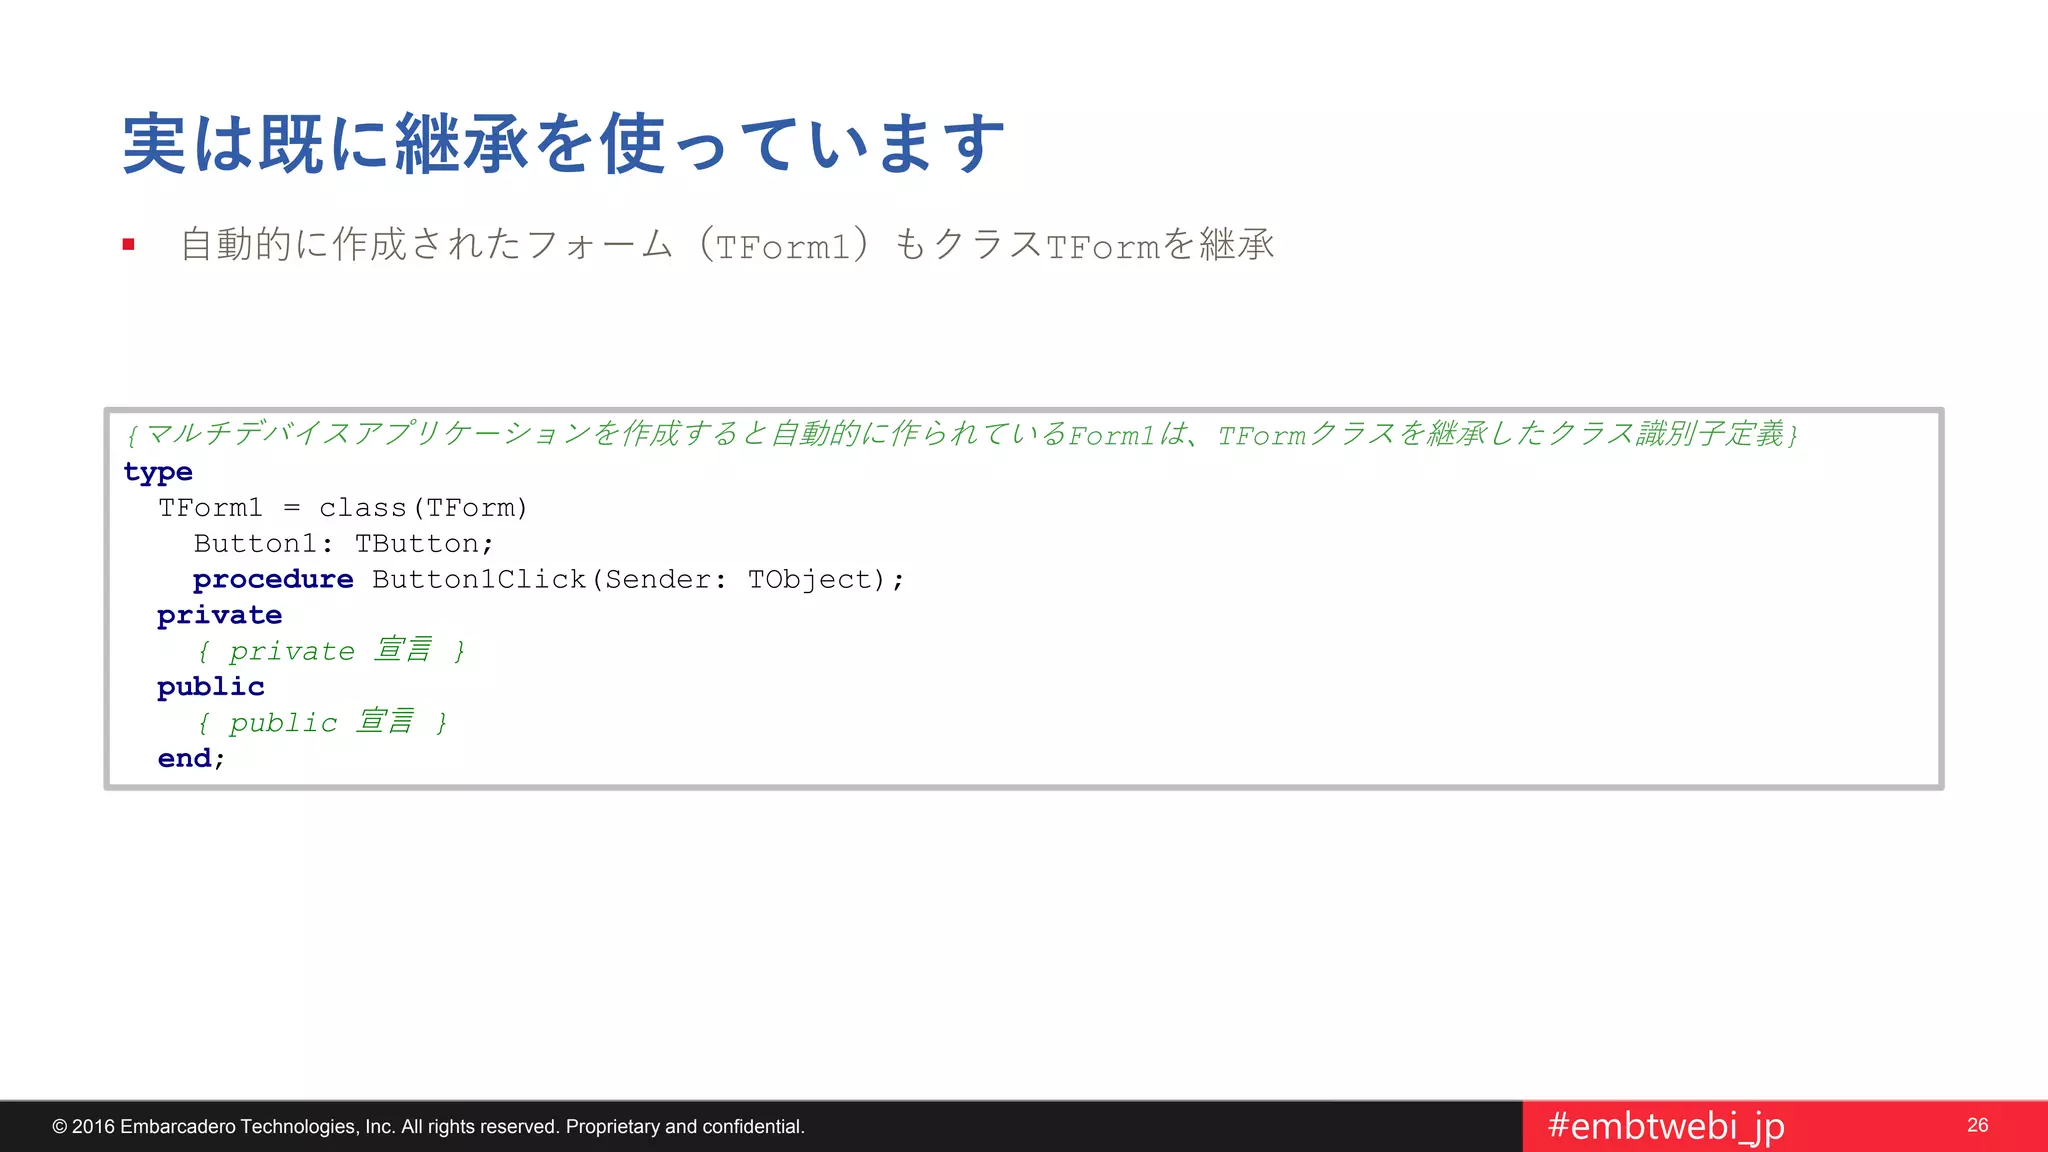Click the '{ private 宣言 }' comment
The height and width of the screenshot is (1152, 2048).
(331, 651)
